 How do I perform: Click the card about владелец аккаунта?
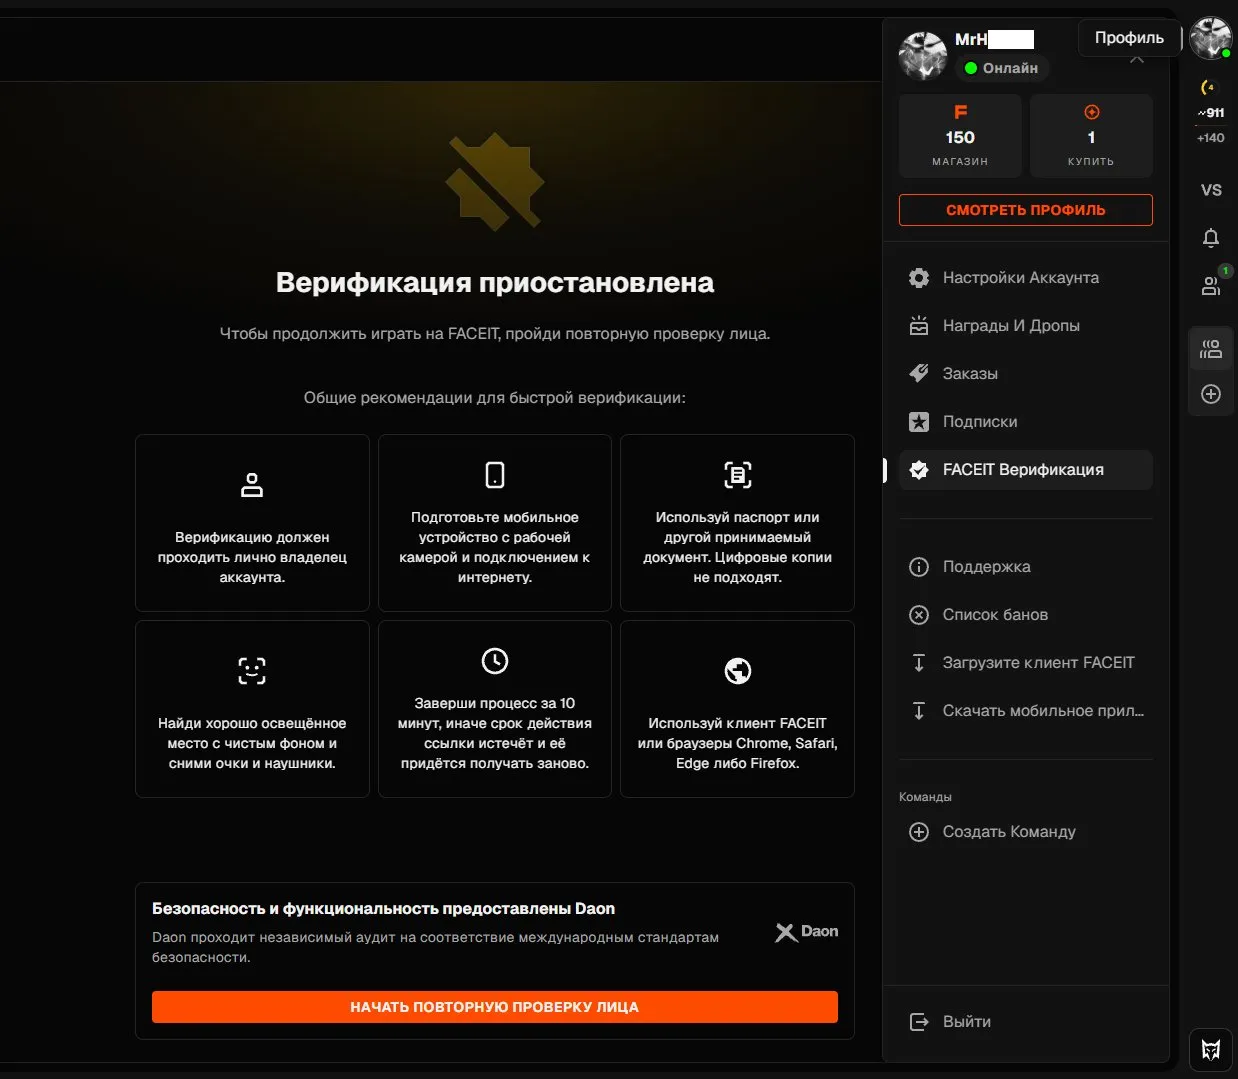pyautogui.click(x=252, y=523)
